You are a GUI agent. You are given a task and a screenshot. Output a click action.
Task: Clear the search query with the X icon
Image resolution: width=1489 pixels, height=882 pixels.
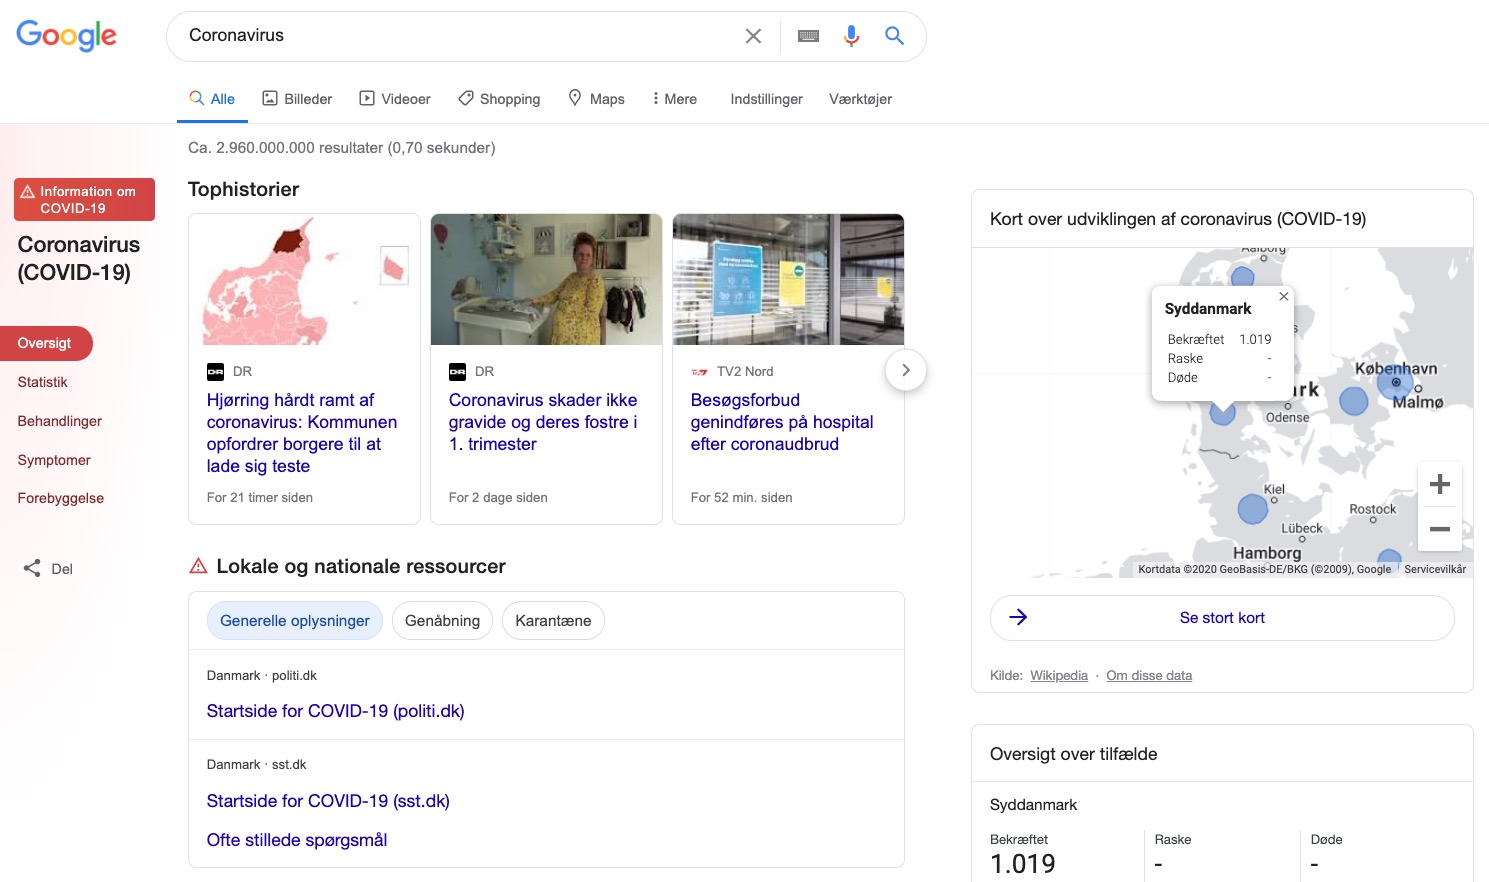[753, 36]
